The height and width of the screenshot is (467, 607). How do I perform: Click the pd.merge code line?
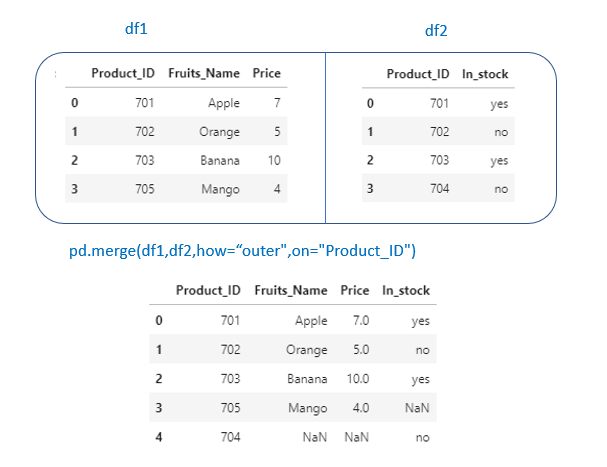[242, 250]
